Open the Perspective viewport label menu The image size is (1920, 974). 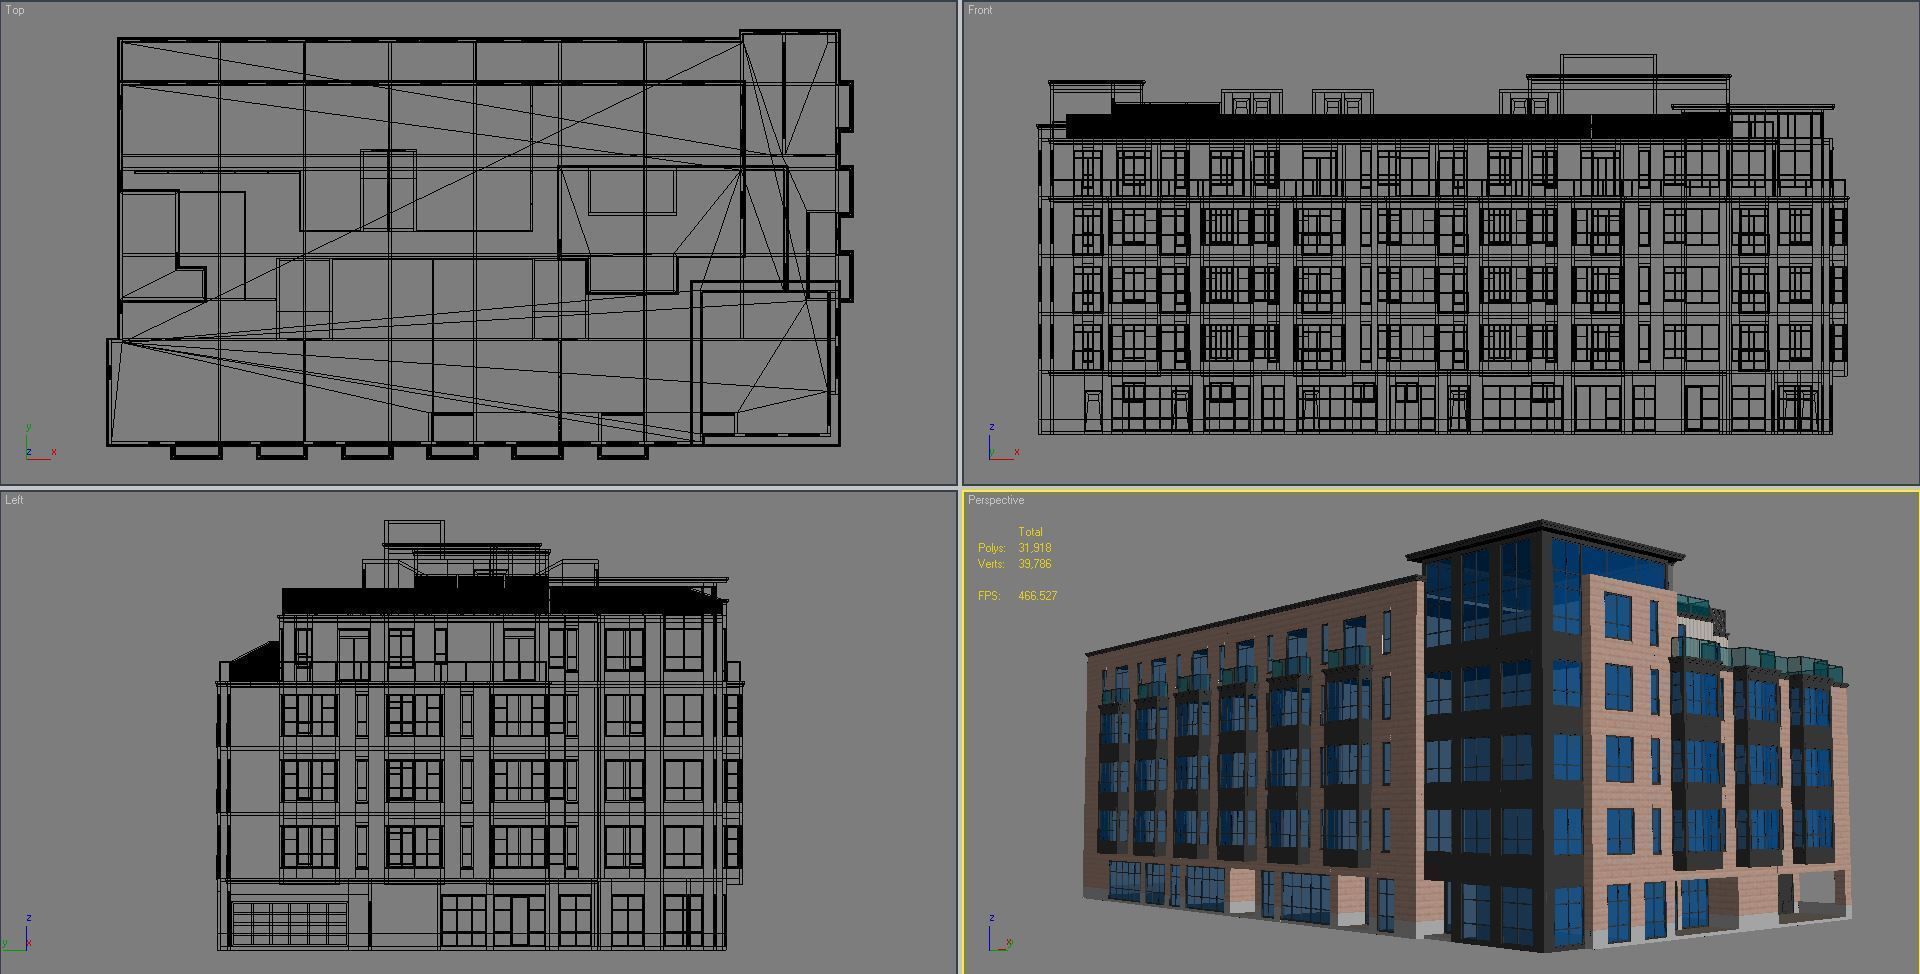tap(996, 500)
